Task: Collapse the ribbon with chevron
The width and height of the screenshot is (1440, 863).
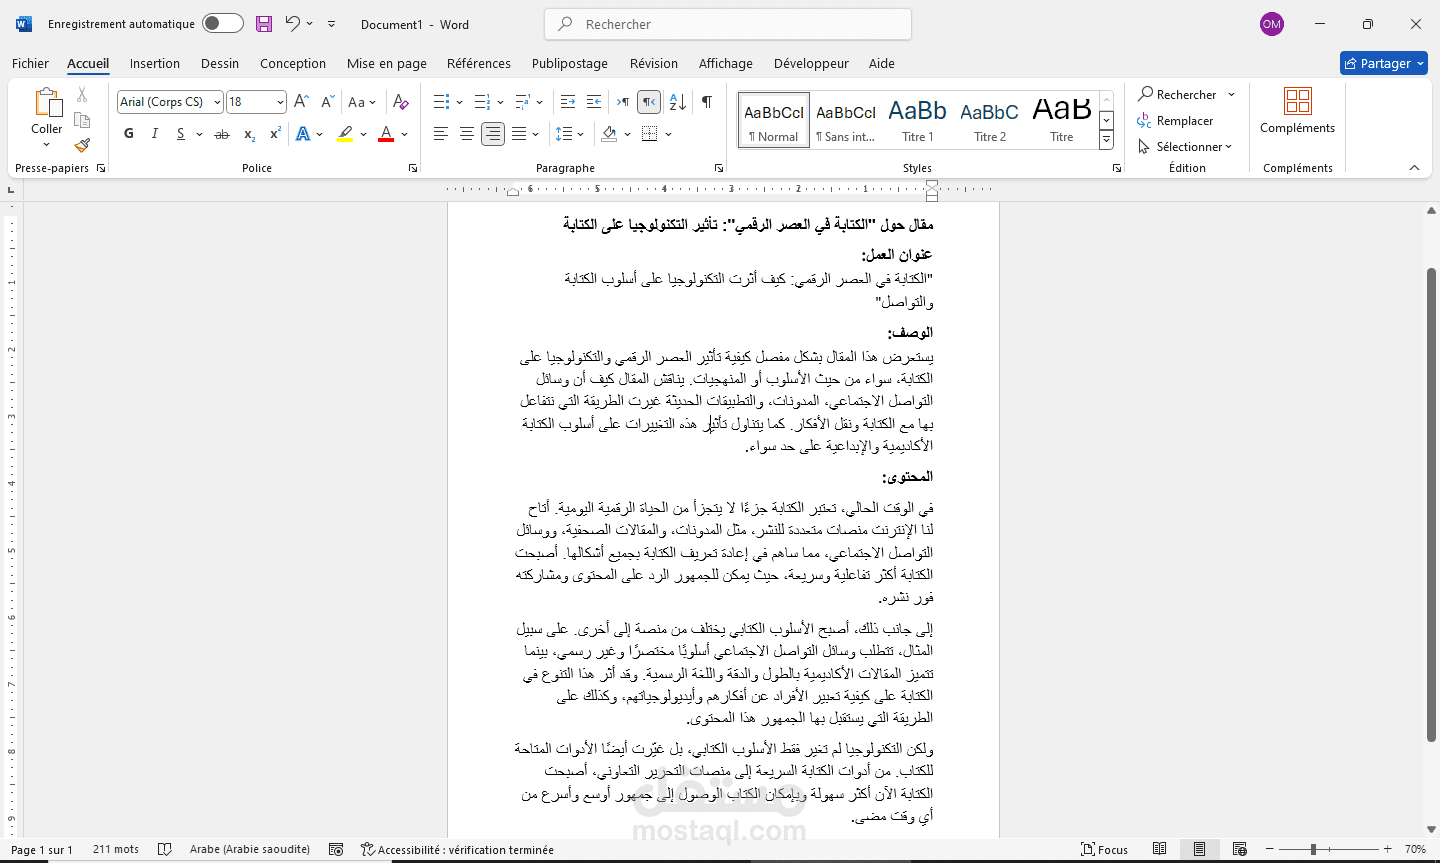Action: 1414,168
